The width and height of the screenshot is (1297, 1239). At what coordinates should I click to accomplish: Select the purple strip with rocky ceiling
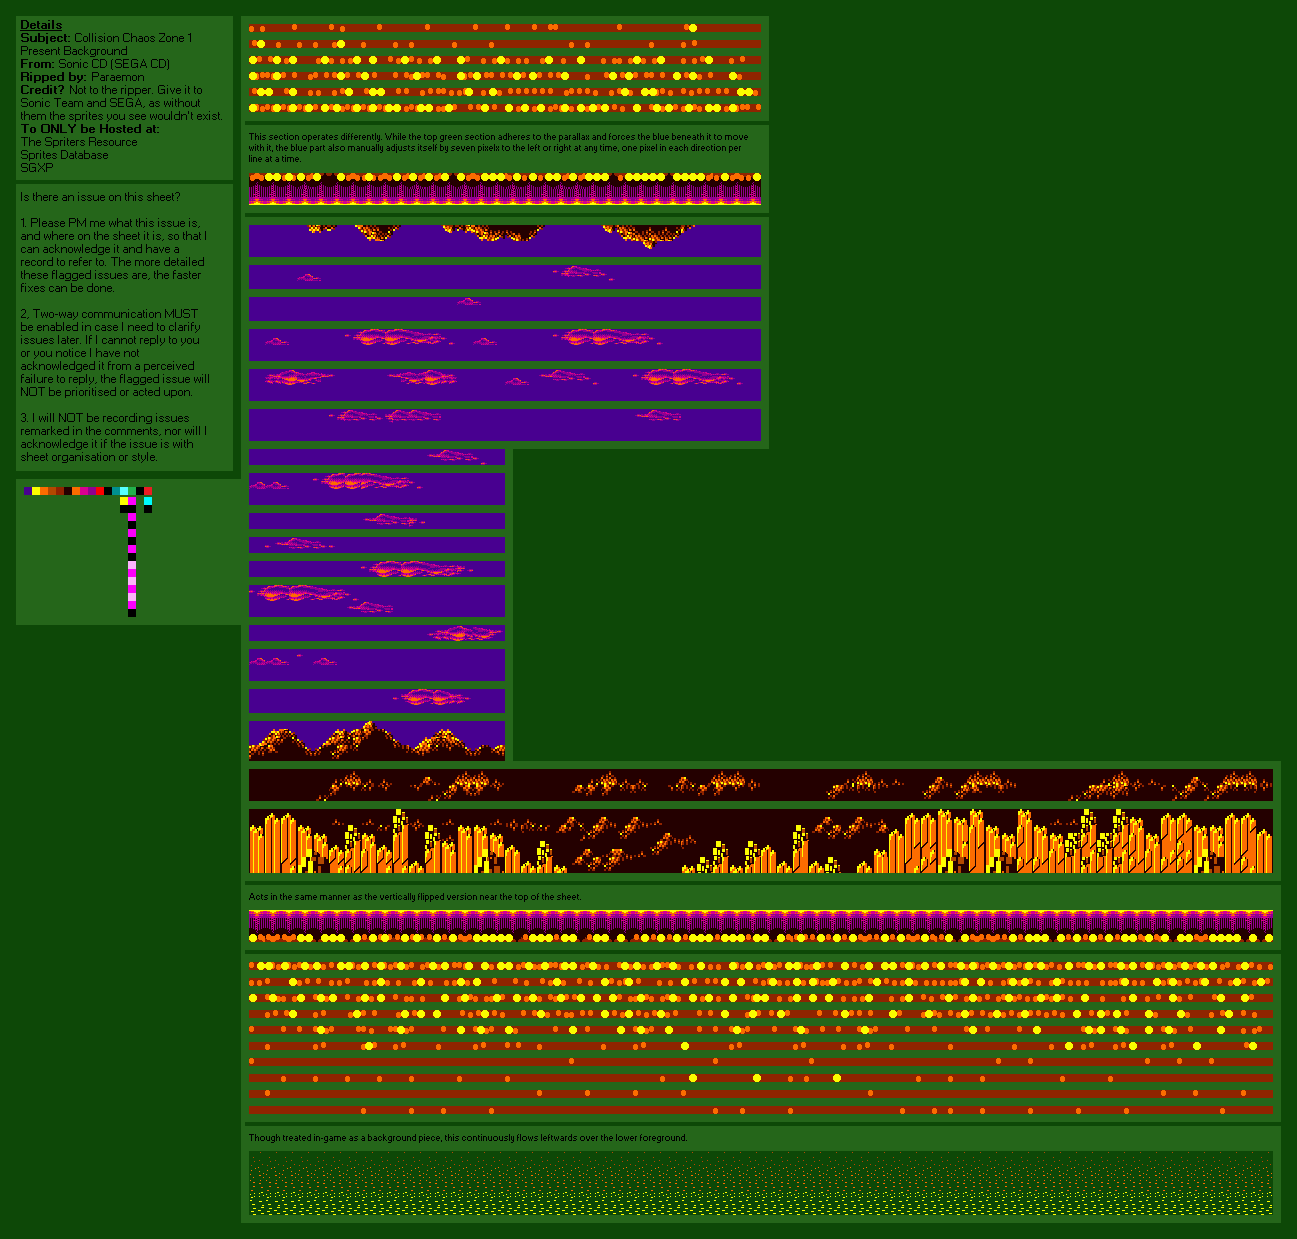[x=505, y=241]
